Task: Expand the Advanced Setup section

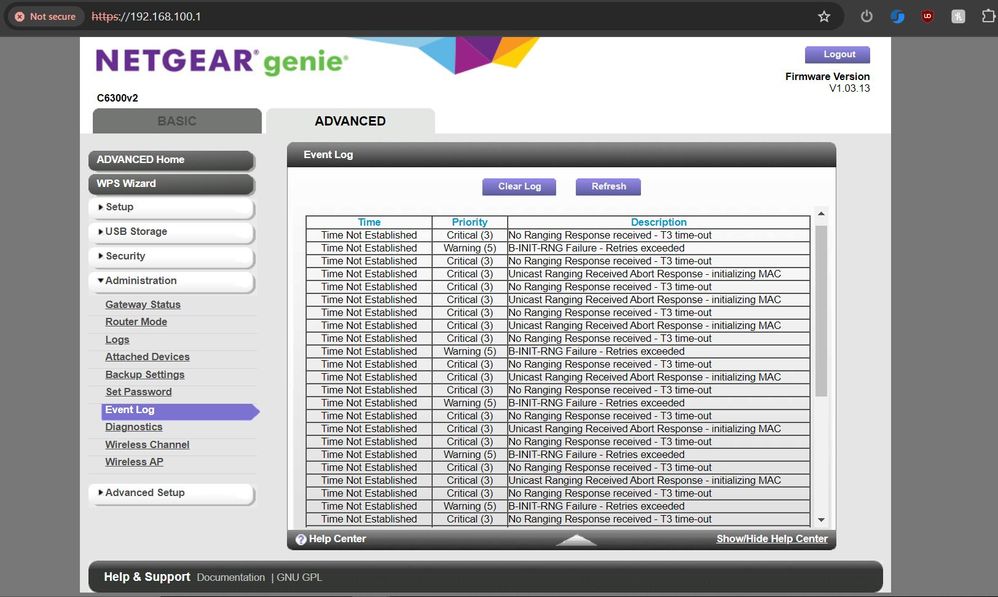Action: pos(171,493)
